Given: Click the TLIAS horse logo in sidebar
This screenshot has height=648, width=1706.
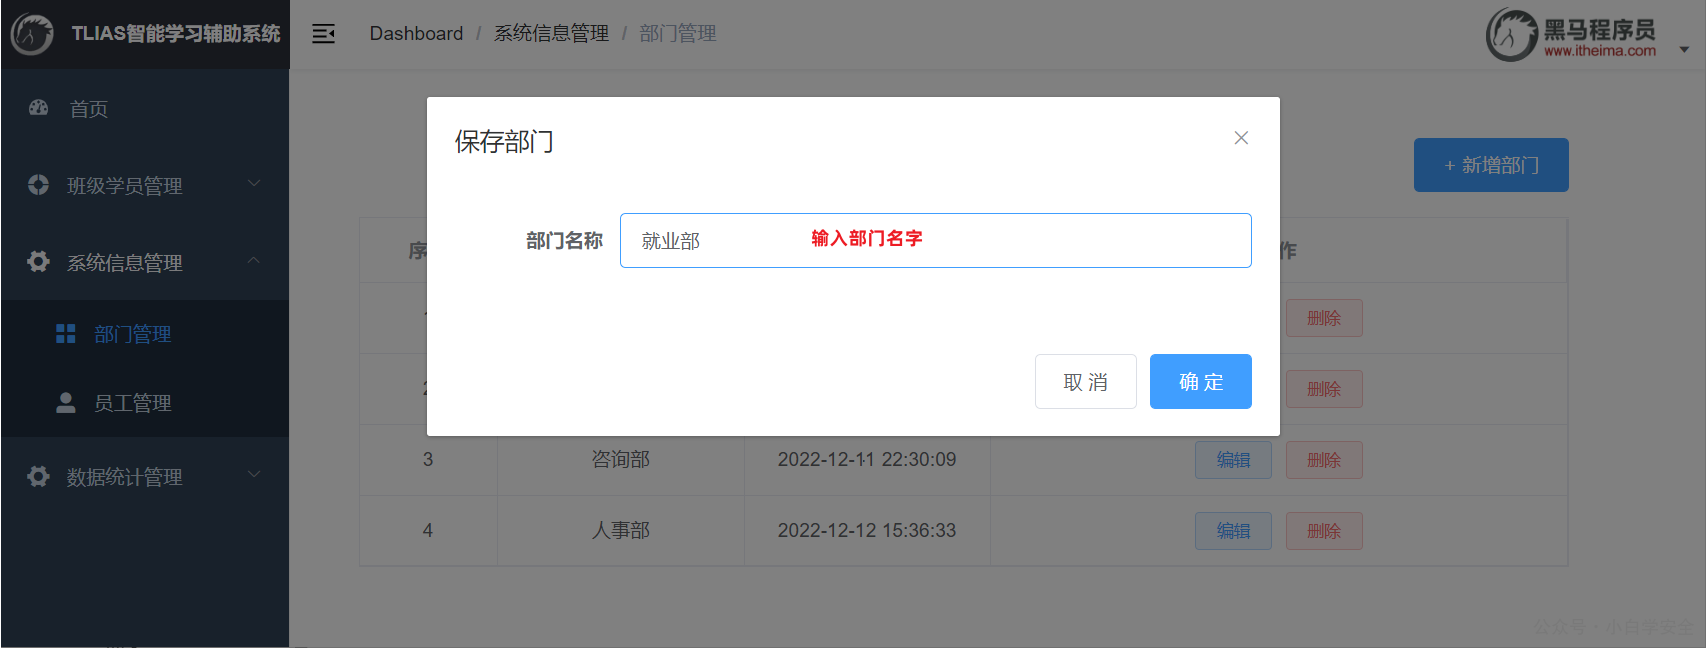Looking at the screenshot, I should pos(32,34).
